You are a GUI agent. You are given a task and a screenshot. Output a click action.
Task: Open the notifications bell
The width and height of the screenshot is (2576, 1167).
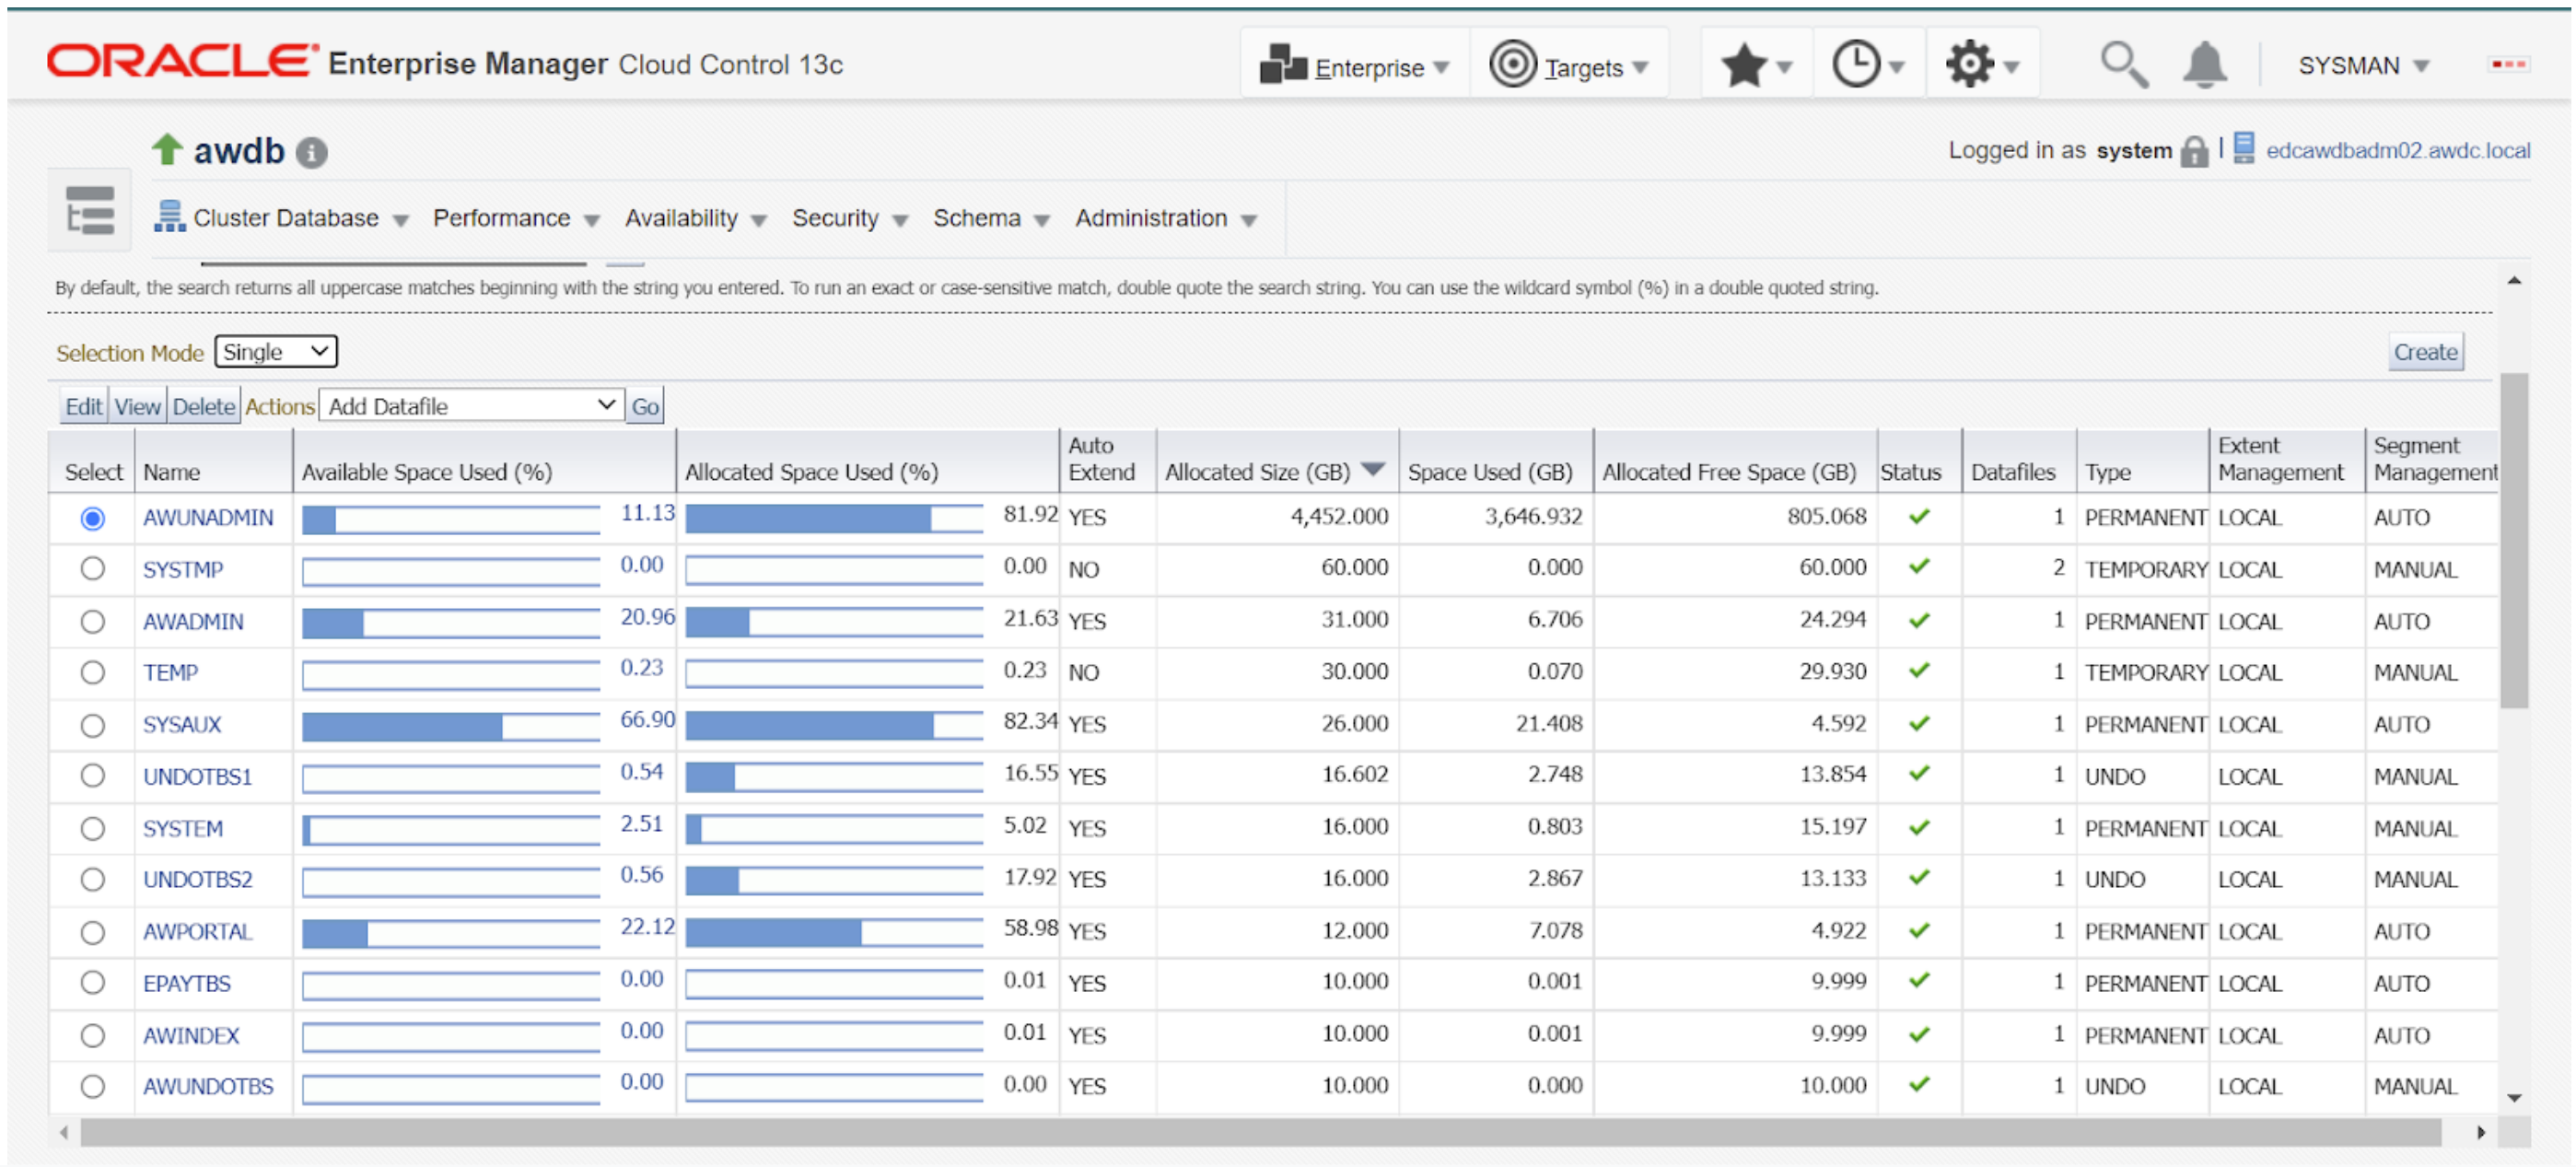coord(2204,66)
